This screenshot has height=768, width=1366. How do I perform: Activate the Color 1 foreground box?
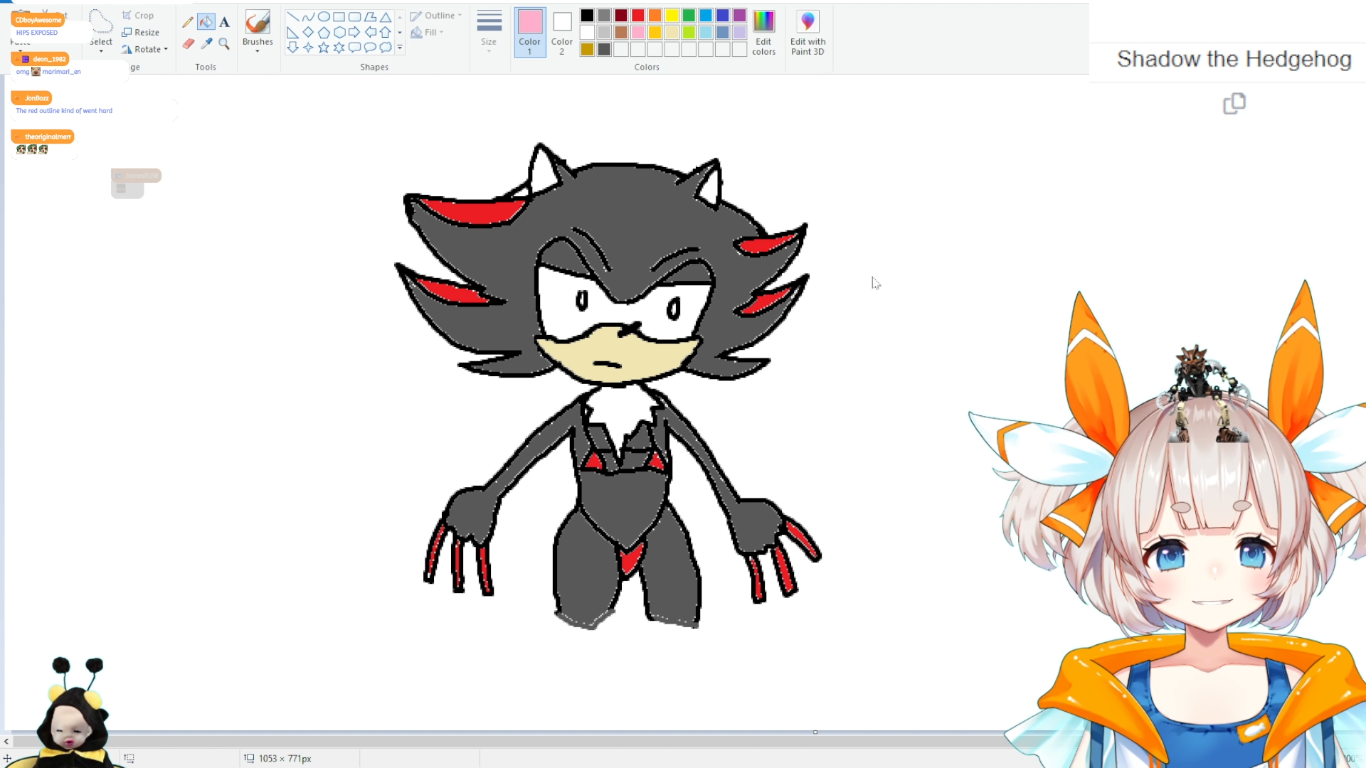coord(530,31)
